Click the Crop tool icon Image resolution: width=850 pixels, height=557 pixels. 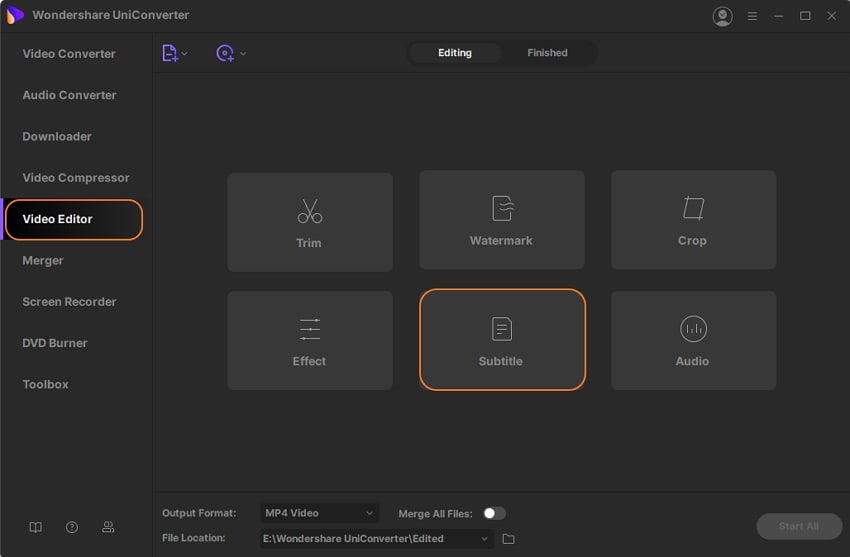pos(693,208)
